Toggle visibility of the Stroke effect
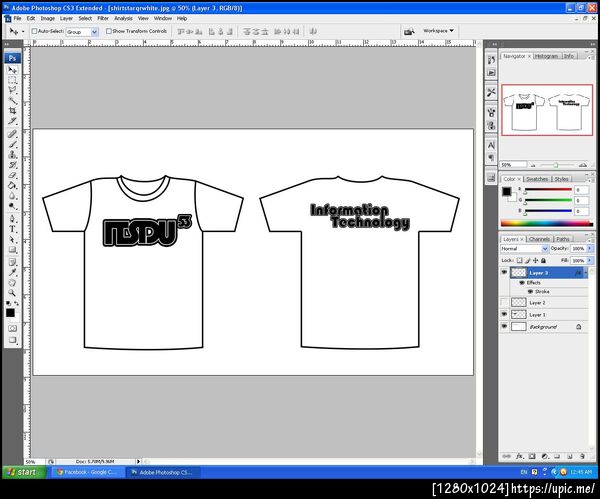This screenshot has height=499, width=600. (530, 292)
